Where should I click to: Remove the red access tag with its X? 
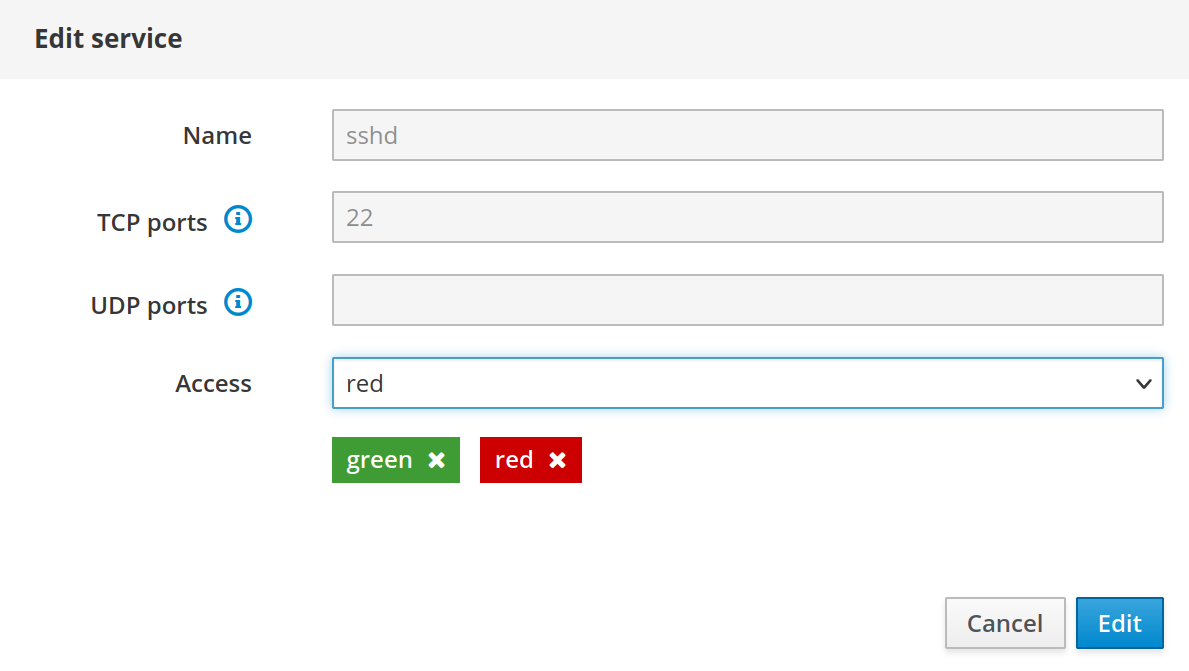557,460
